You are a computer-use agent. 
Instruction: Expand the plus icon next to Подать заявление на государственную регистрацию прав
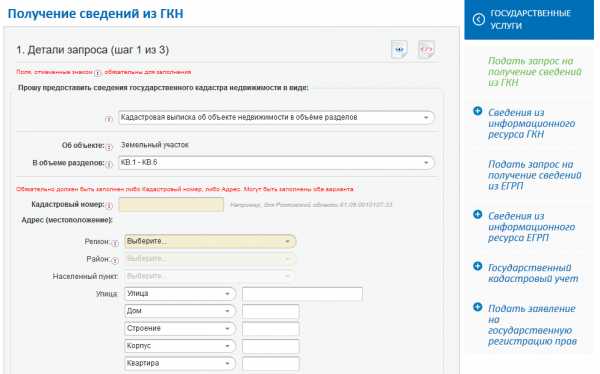(478, 307)
